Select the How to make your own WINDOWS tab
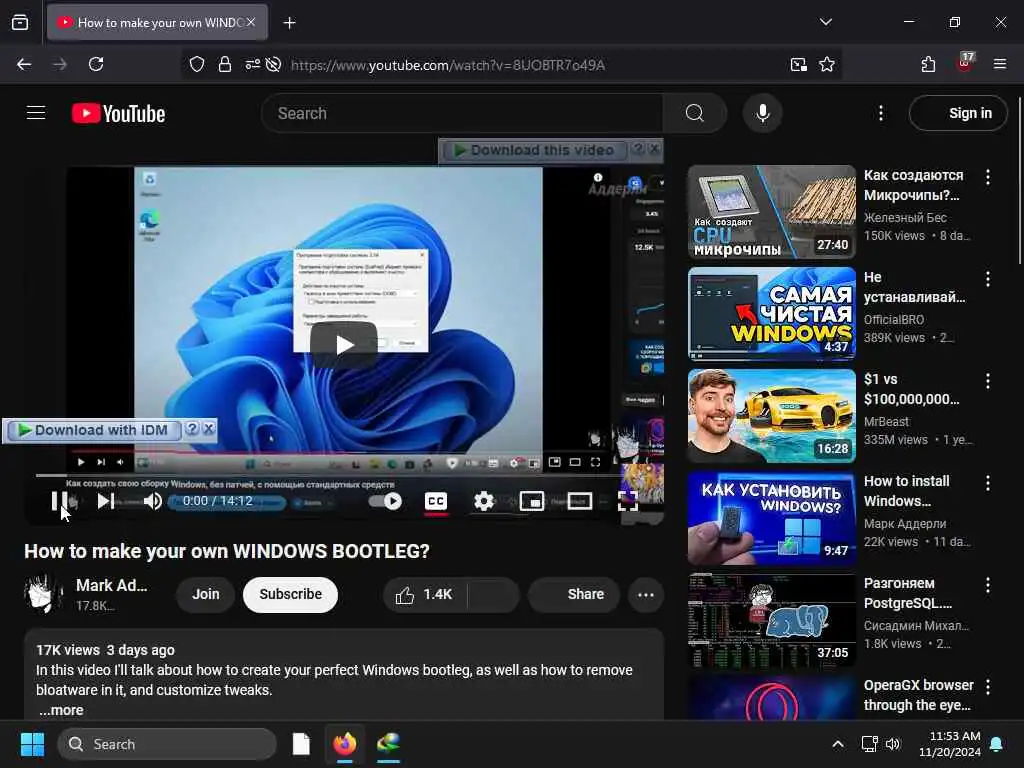Image resolution: width=1024 pixels, height=768 pixels. coord(157,23)
